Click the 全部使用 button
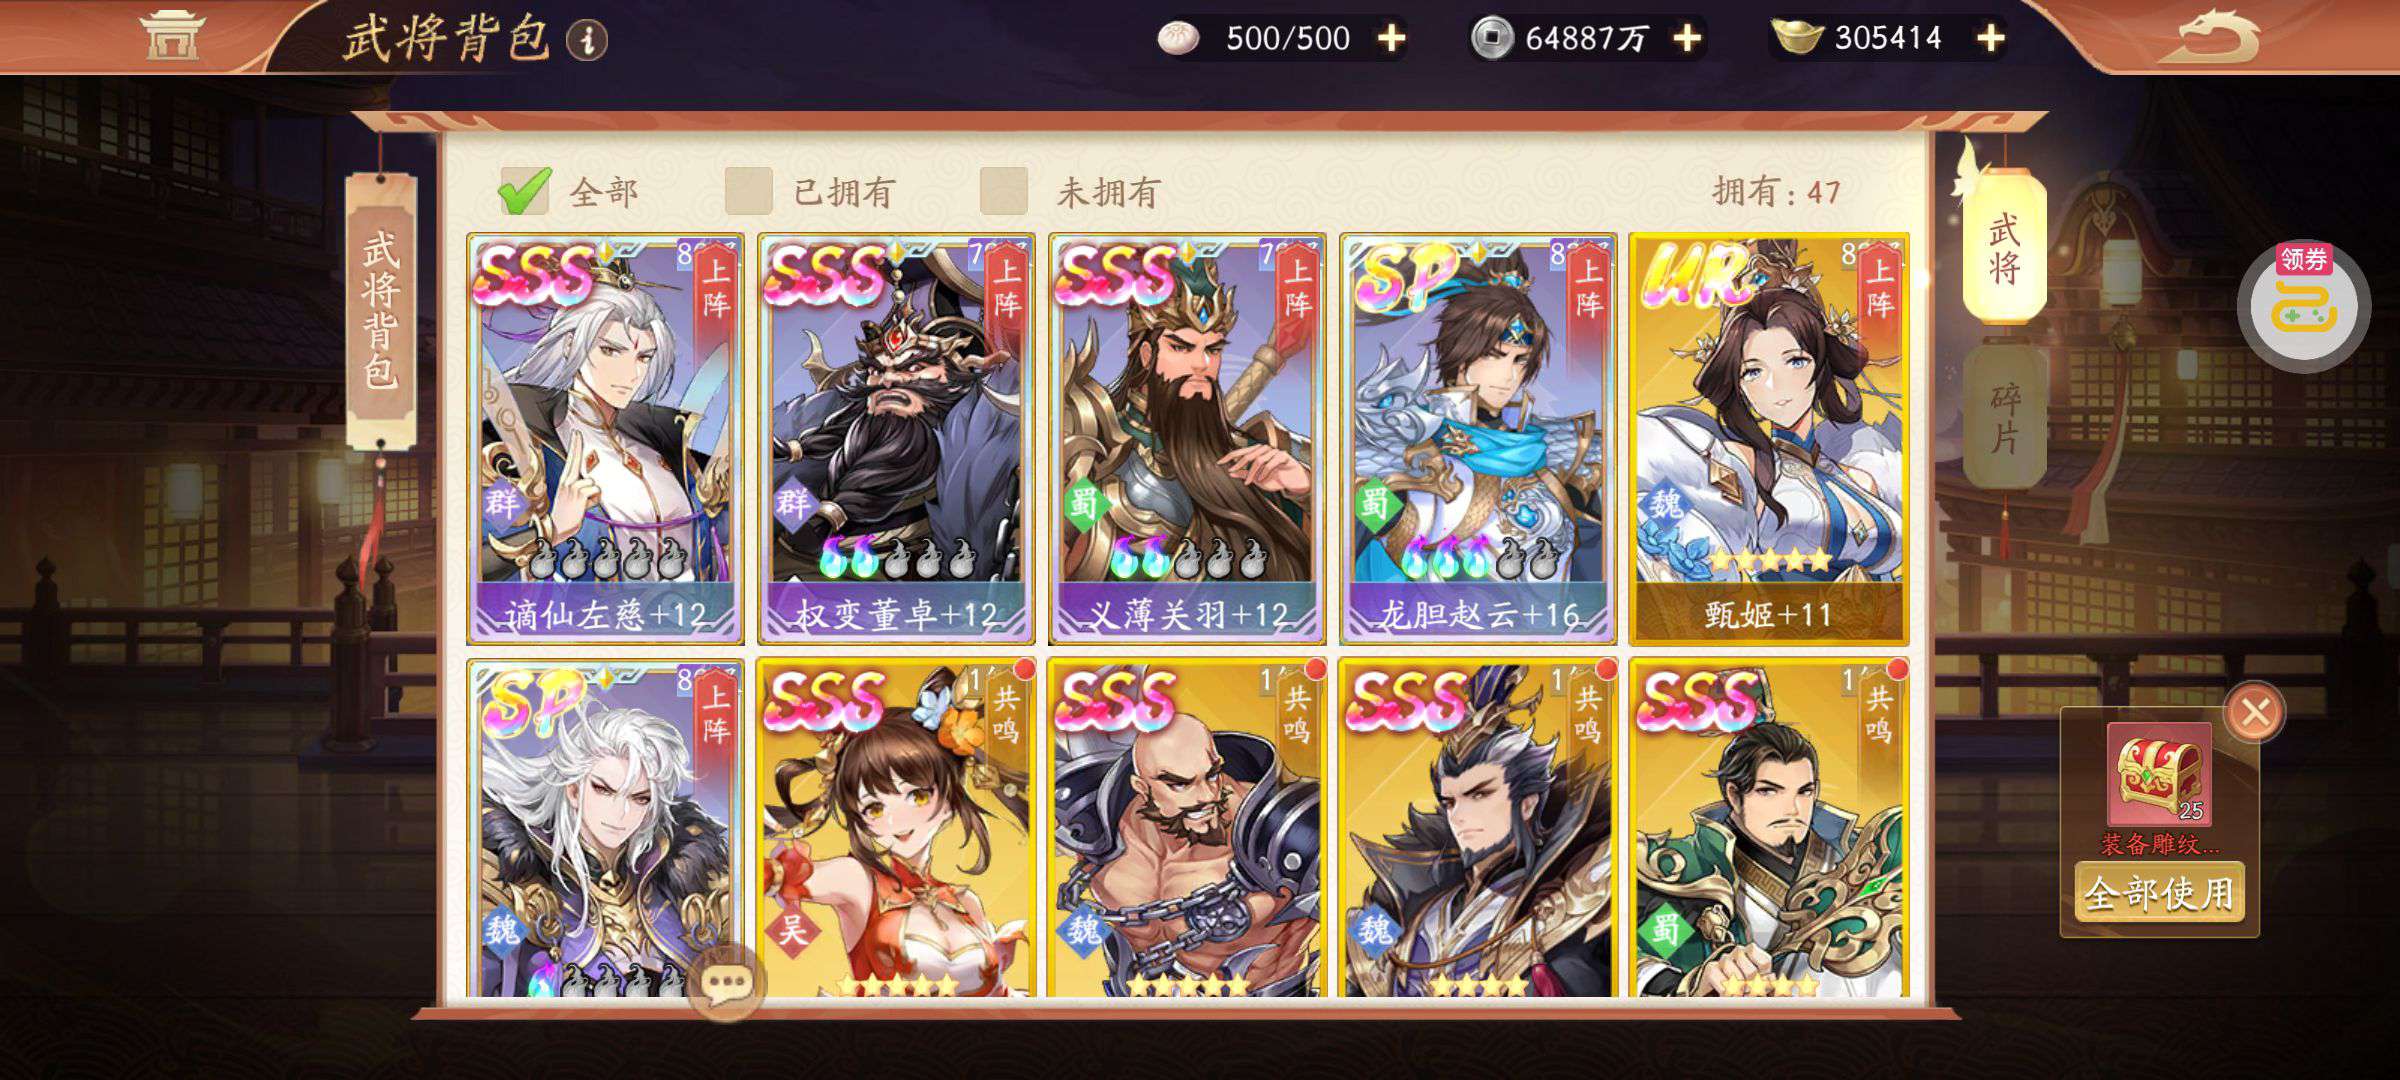 2159,893
